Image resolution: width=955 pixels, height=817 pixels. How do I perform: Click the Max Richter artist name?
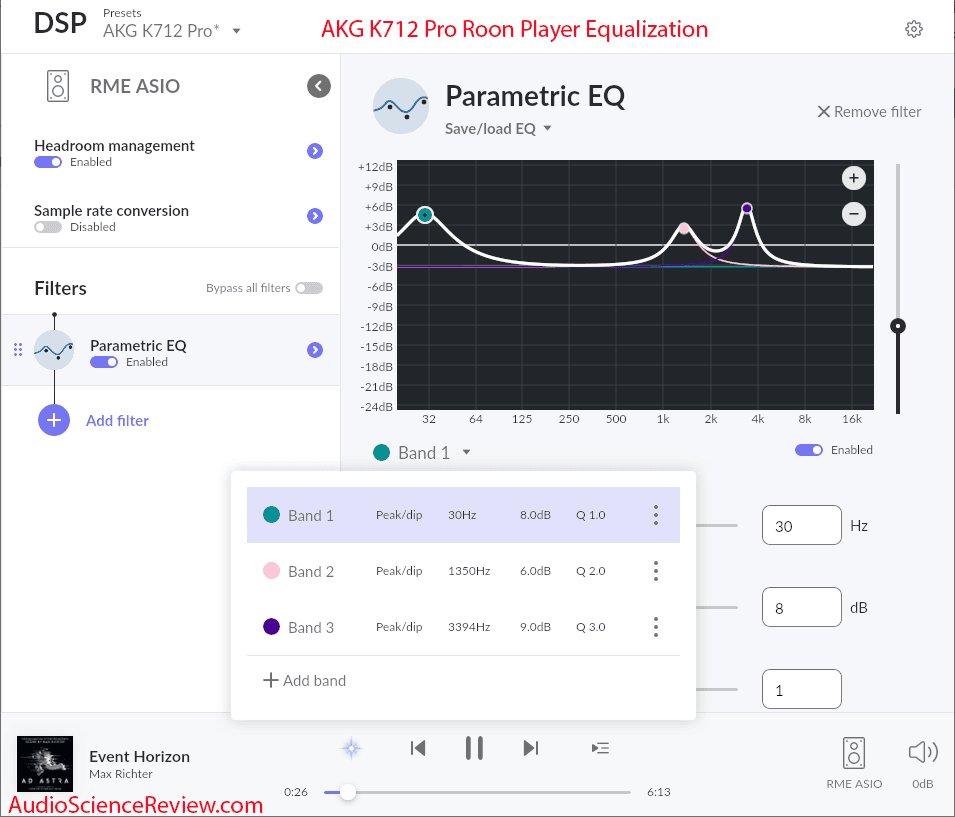[x=121, y=774]
